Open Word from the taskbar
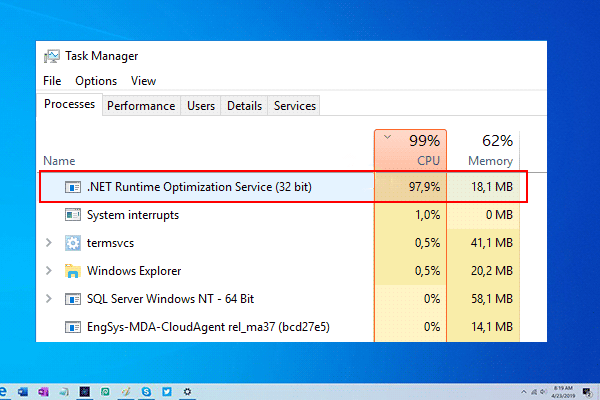 pos(23,391)
